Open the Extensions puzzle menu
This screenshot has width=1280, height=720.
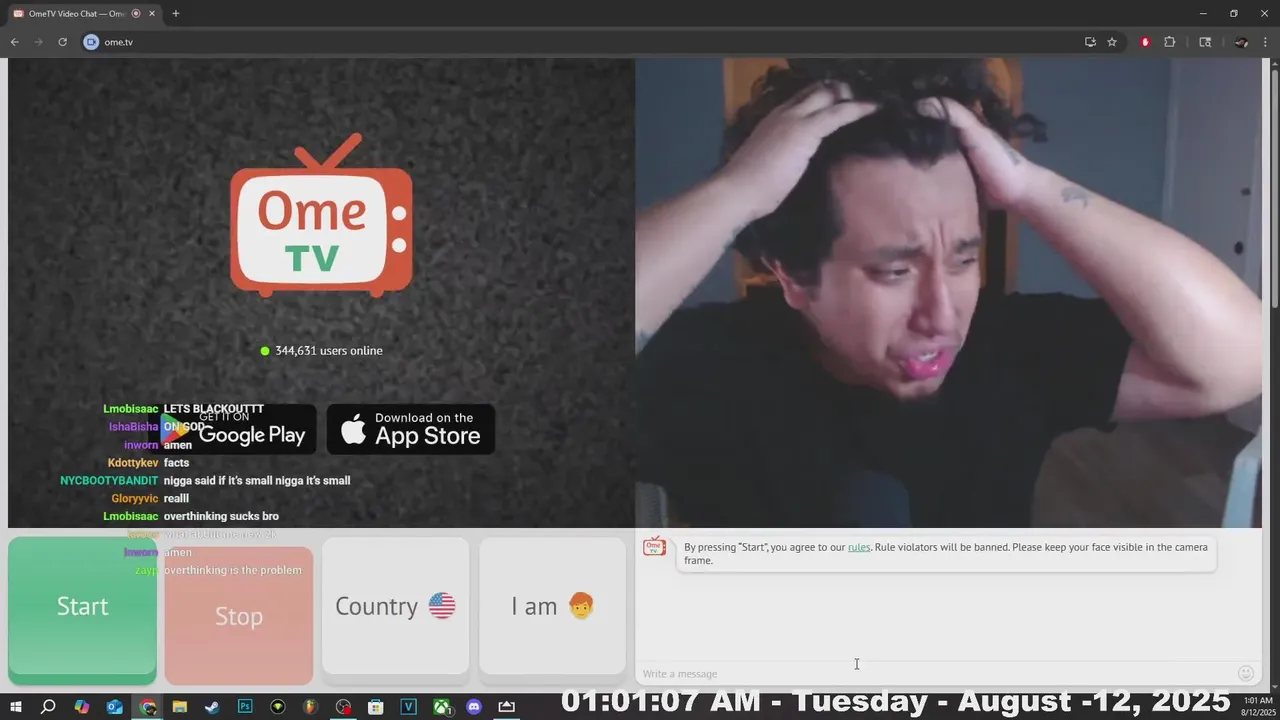click(x=1169, y=42)
